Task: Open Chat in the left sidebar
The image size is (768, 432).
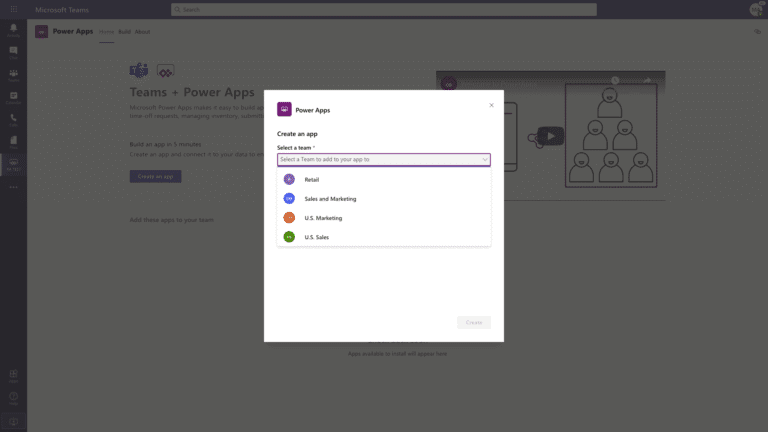Action: point(13,52)
